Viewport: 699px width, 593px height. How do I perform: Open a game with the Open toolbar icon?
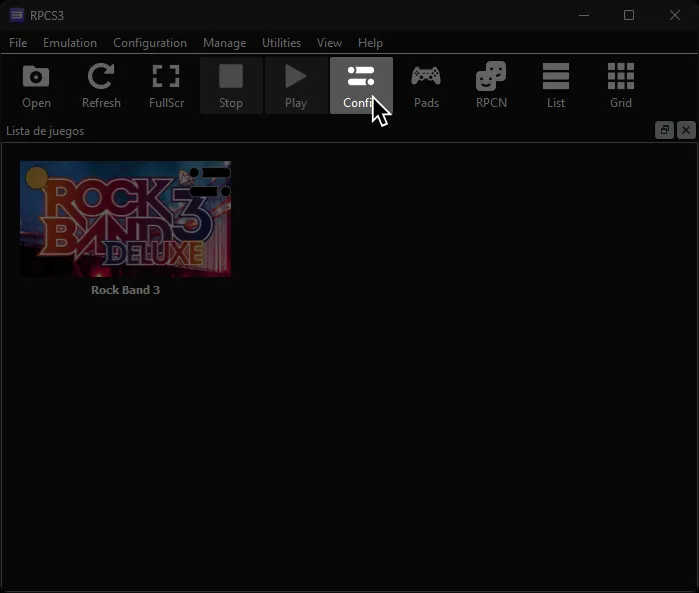click(36, 86)
